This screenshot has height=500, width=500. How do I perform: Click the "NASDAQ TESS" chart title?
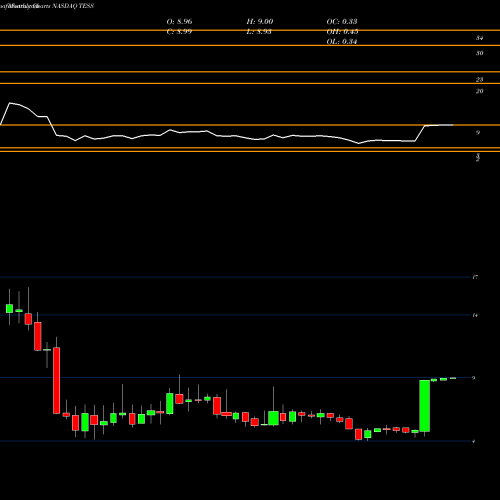(x=73, y=6)
